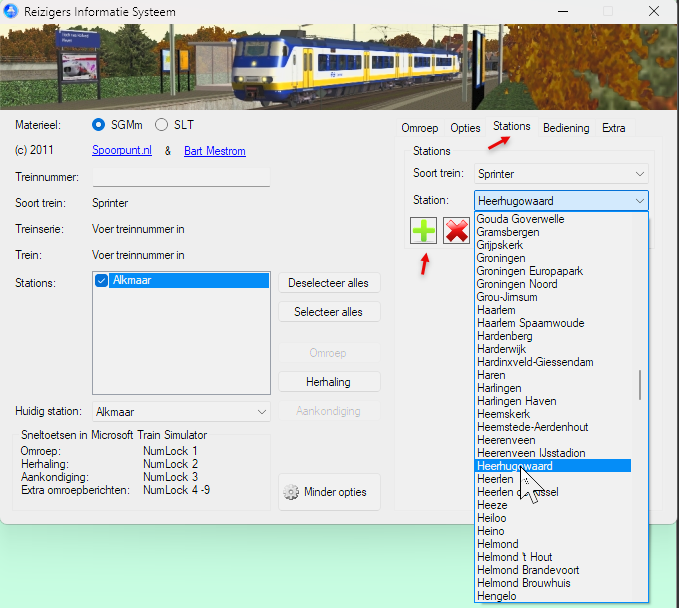Screen dimensions: 679x608
Task: Choose Helmond Brandevoort from the list
Action: pyautogui.click(x=553, y=570)
